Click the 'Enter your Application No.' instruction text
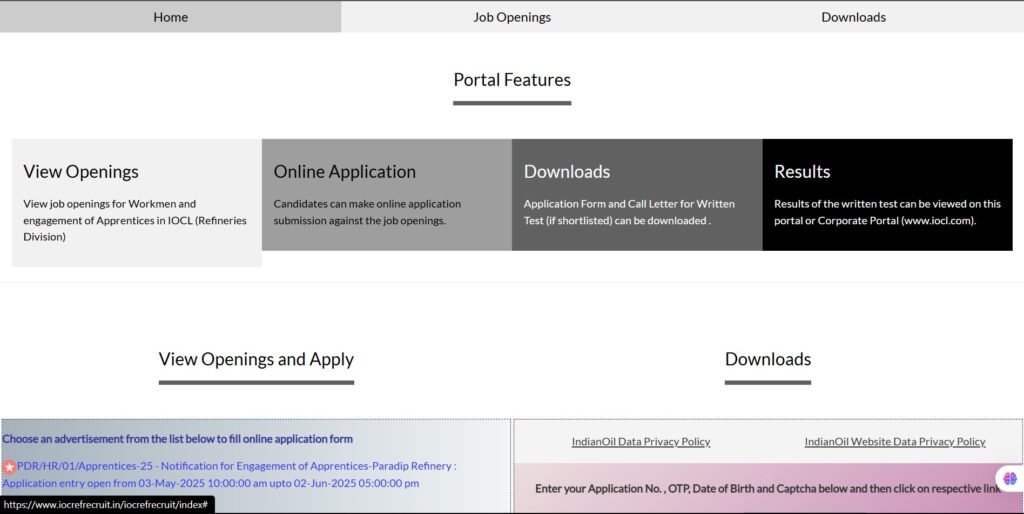 [x=768, y=488]
